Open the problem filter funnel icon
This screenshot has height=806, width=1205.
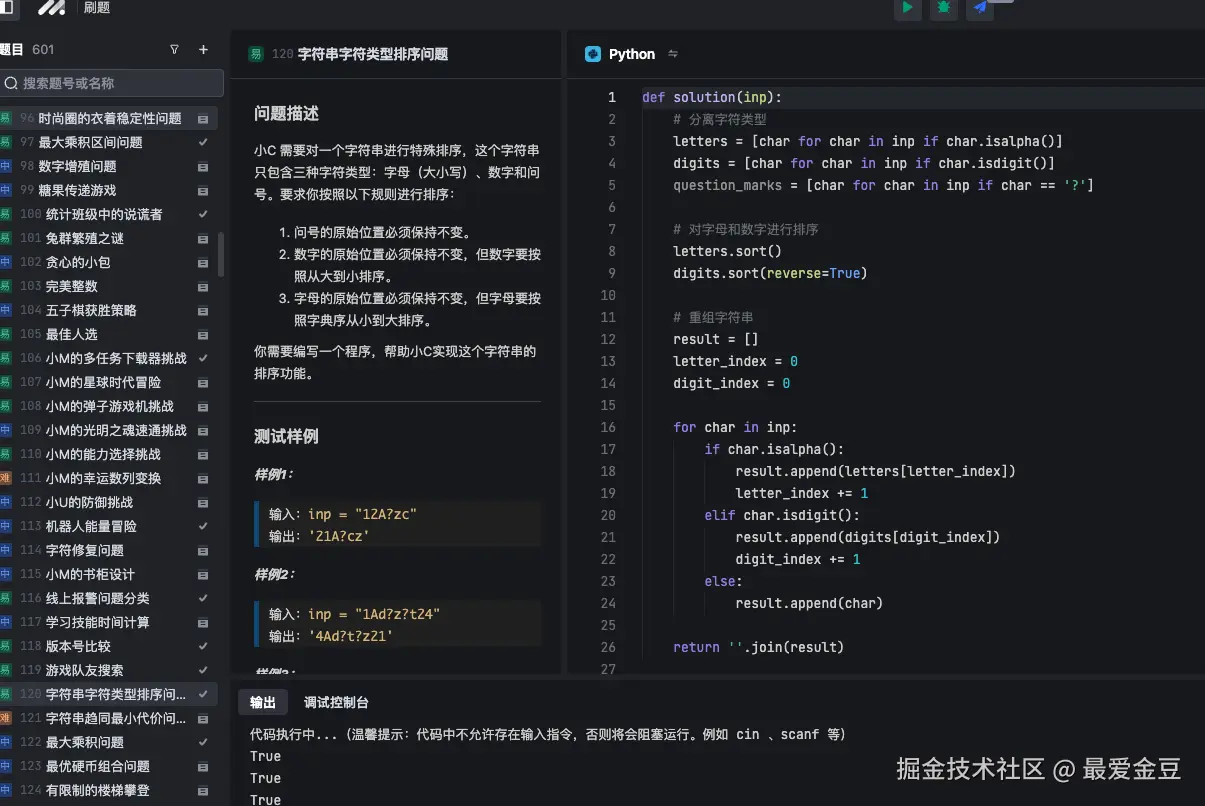pos(174,48)
